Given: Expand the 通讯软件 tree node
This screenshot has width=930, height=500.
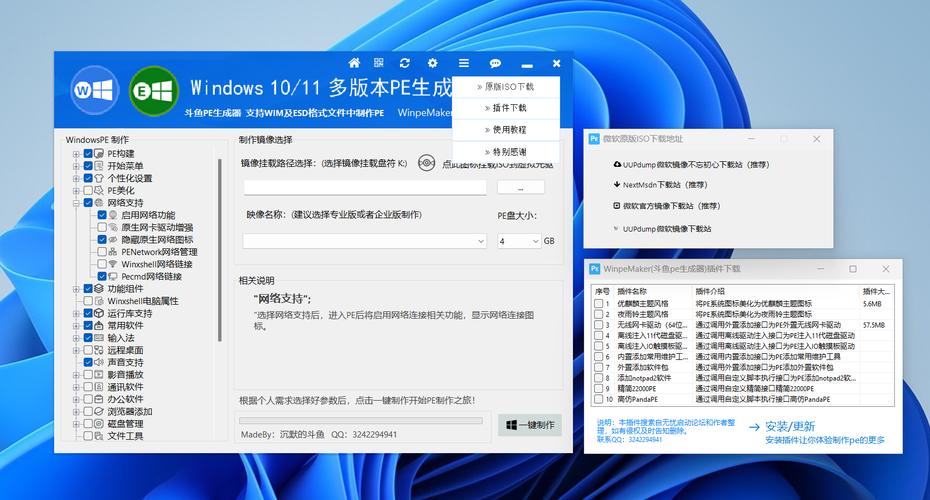Looking at the screenshot, I should tap(76, 387).
